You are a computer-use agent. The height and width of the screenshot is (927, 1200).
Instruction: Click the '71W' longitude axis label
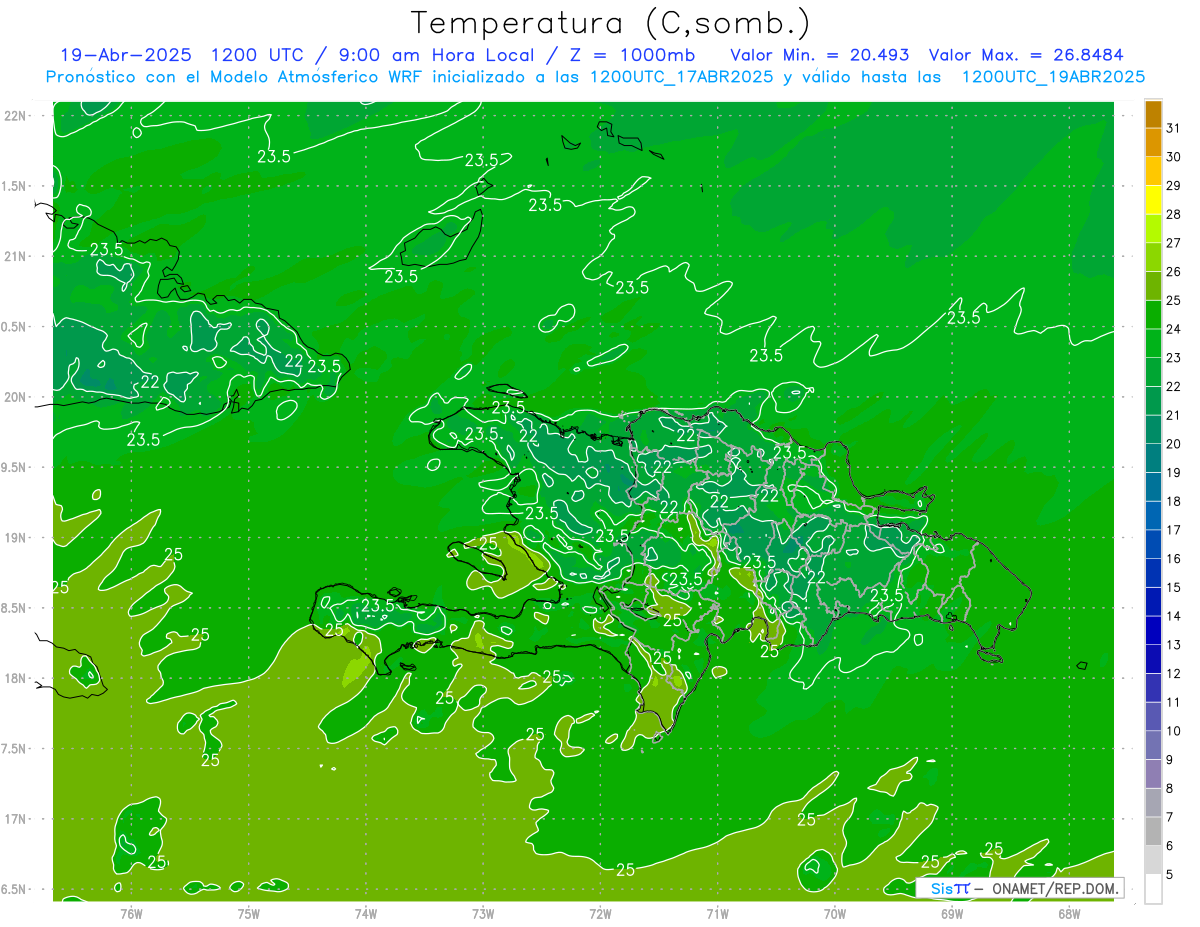717,913
